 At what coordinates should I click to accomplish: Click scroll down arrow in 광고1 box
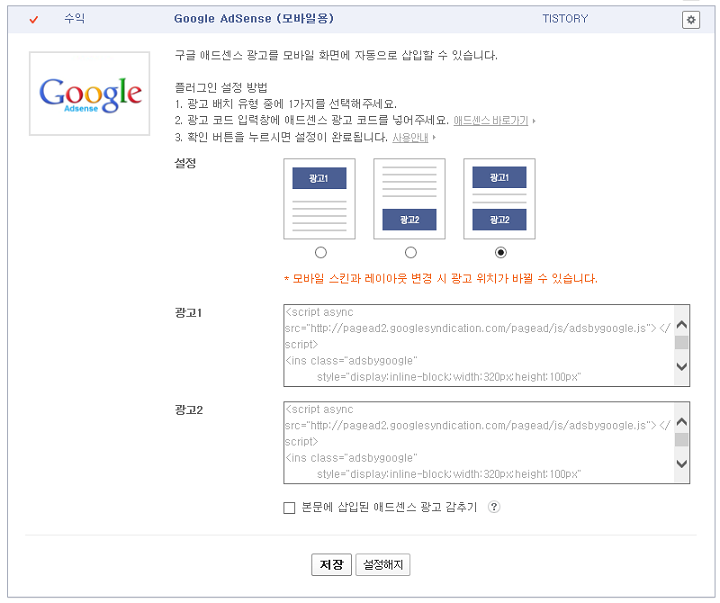point(682,366)
